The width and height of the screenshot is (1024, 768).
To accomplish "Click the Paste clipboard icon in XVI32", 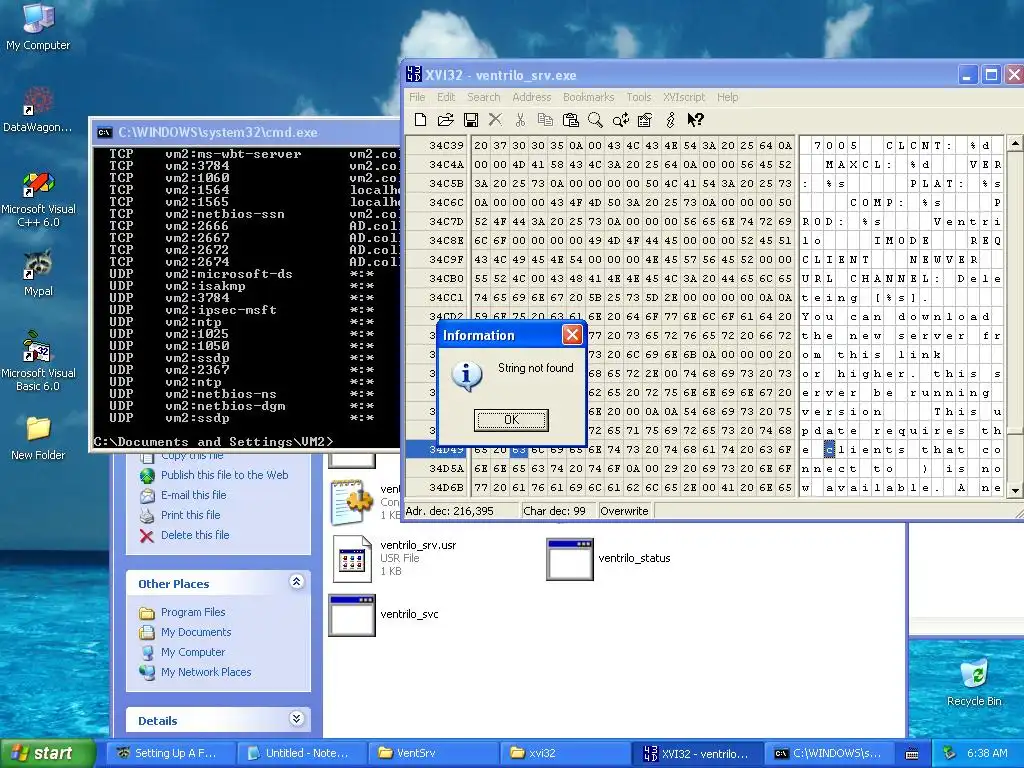I will (x=570, y=120).
